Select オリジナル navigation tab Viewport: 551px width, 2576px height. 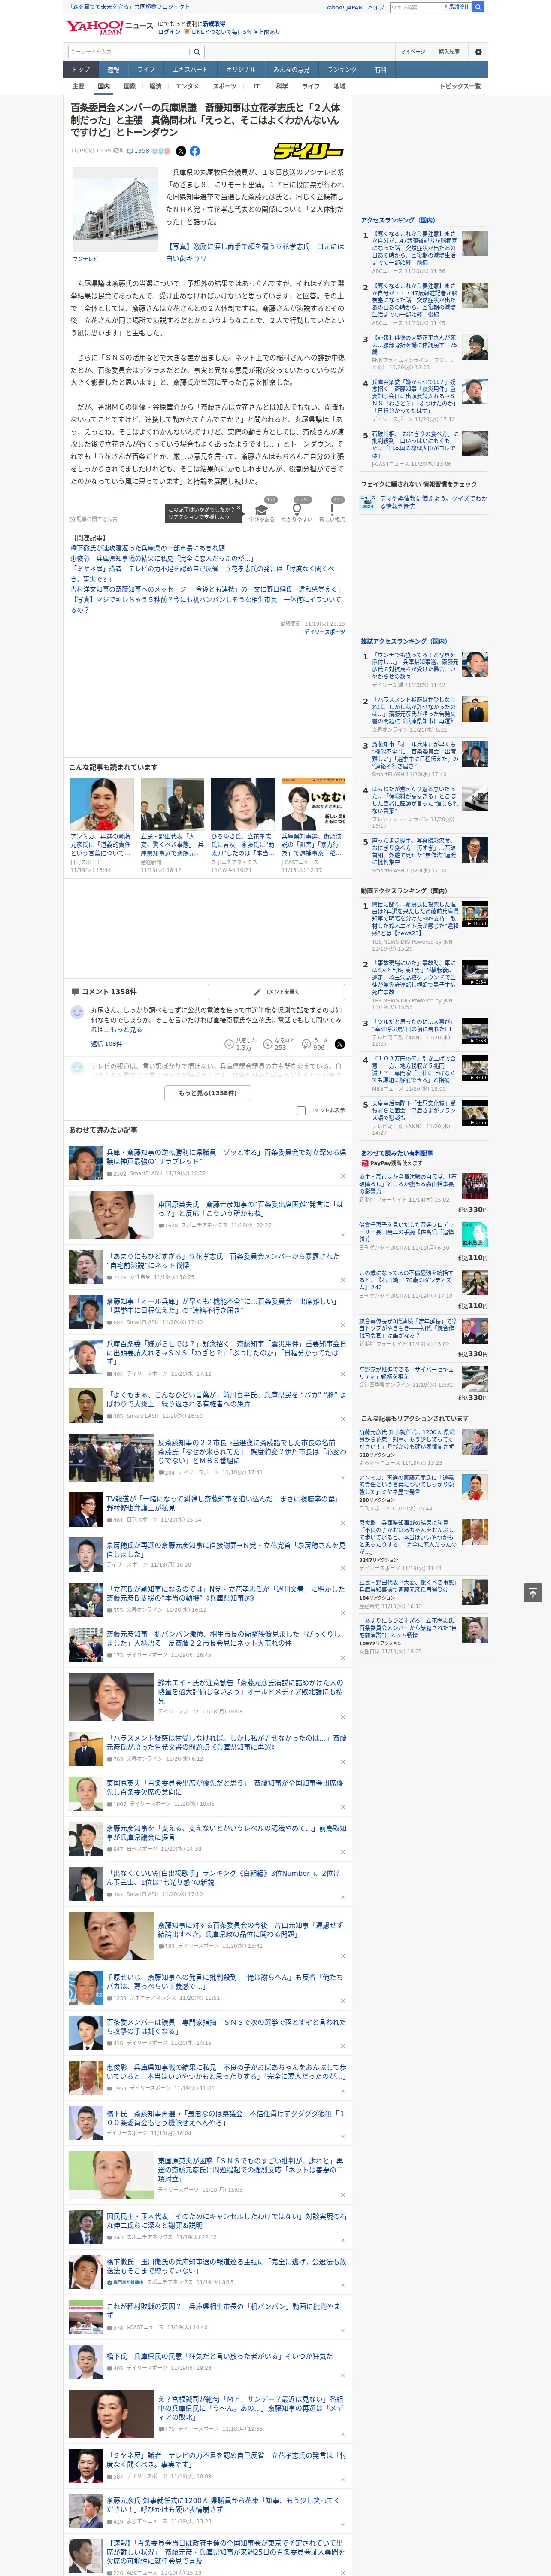tap(241, 69)
